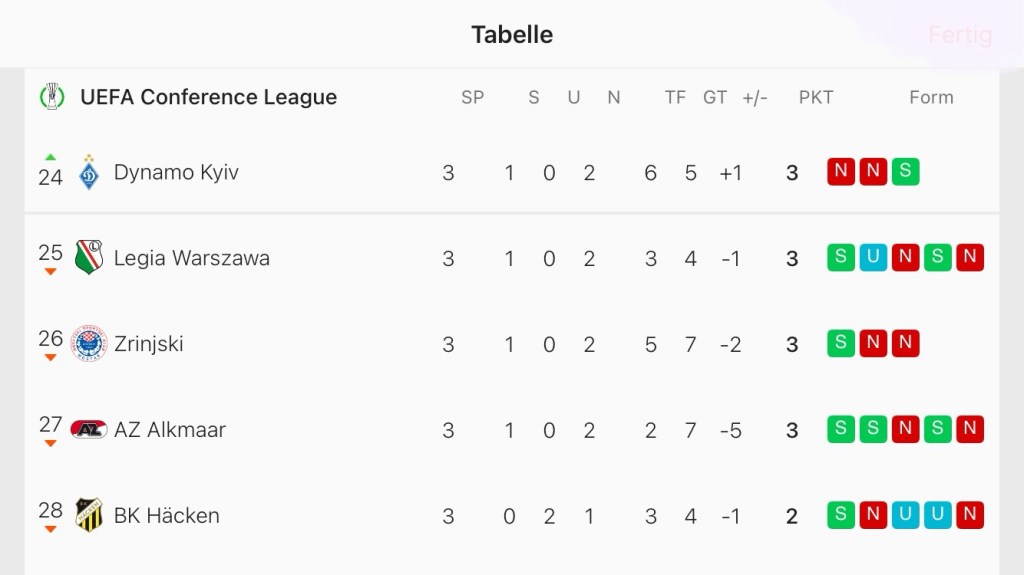Click the UEFA Conference League logo icon

pyautogui.click(x=50, y=97)
